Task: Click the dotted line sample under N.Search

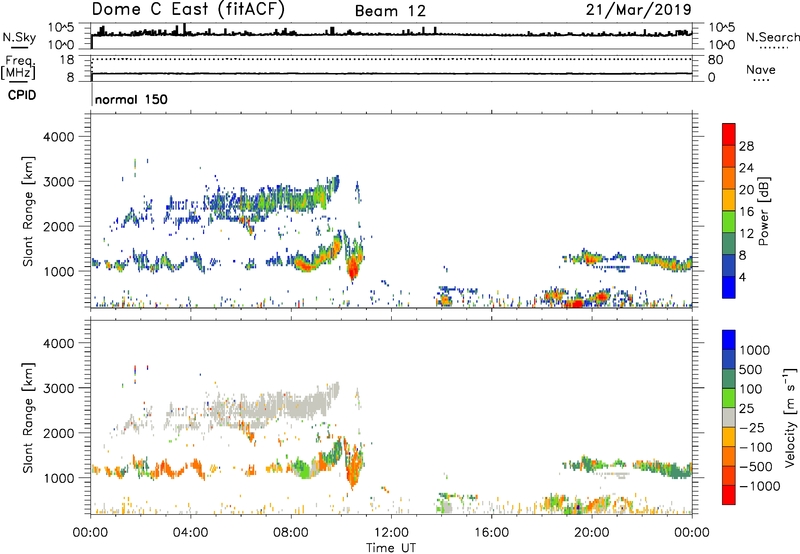Action: pos(773,47)
